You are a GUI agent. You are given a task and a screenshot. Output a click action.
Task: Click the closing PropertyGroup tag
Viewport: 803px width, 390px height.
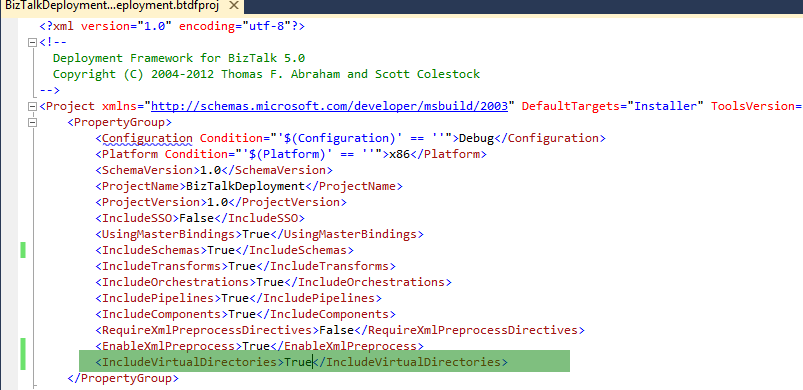(x=123, y=378)
